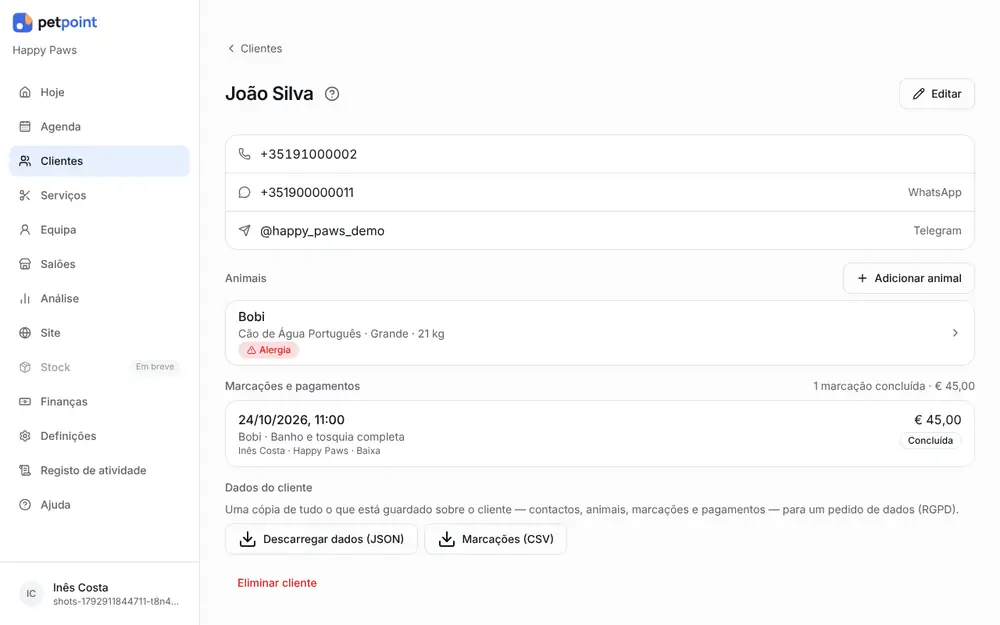The width and height of the screenshot is (1000, 625).
Task: Click the IC user avatar
Action: coord(31,594)
